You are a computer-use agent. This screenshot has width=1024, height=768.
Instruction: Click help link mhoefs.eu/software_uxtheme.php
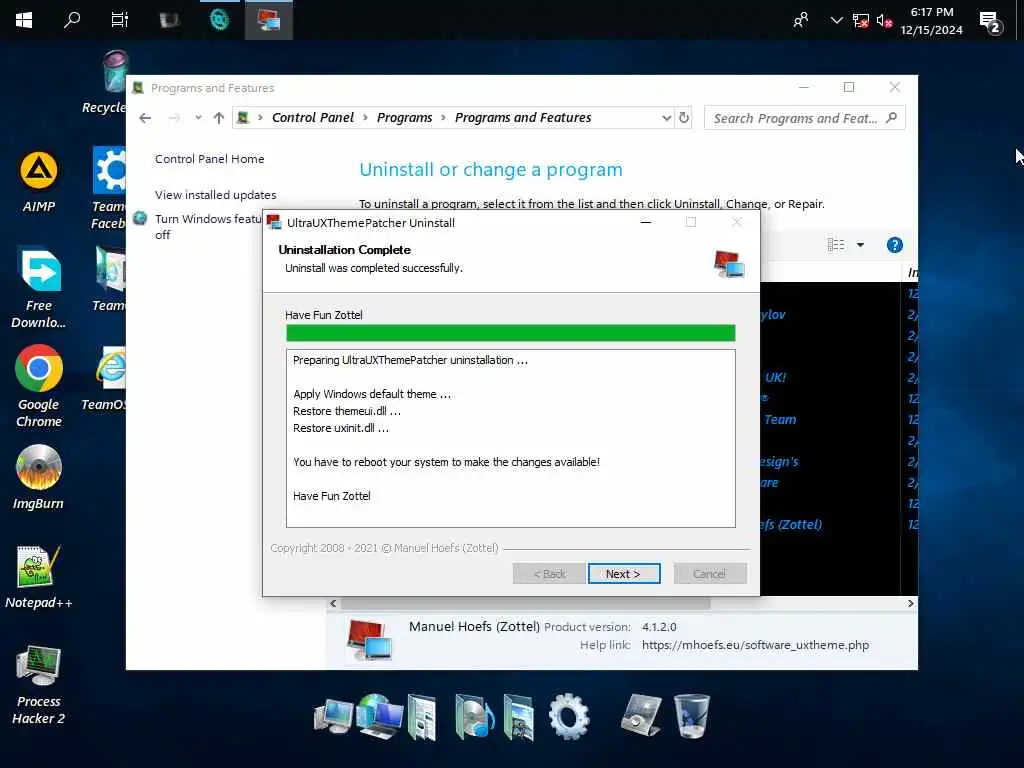(x=755, y=645)
